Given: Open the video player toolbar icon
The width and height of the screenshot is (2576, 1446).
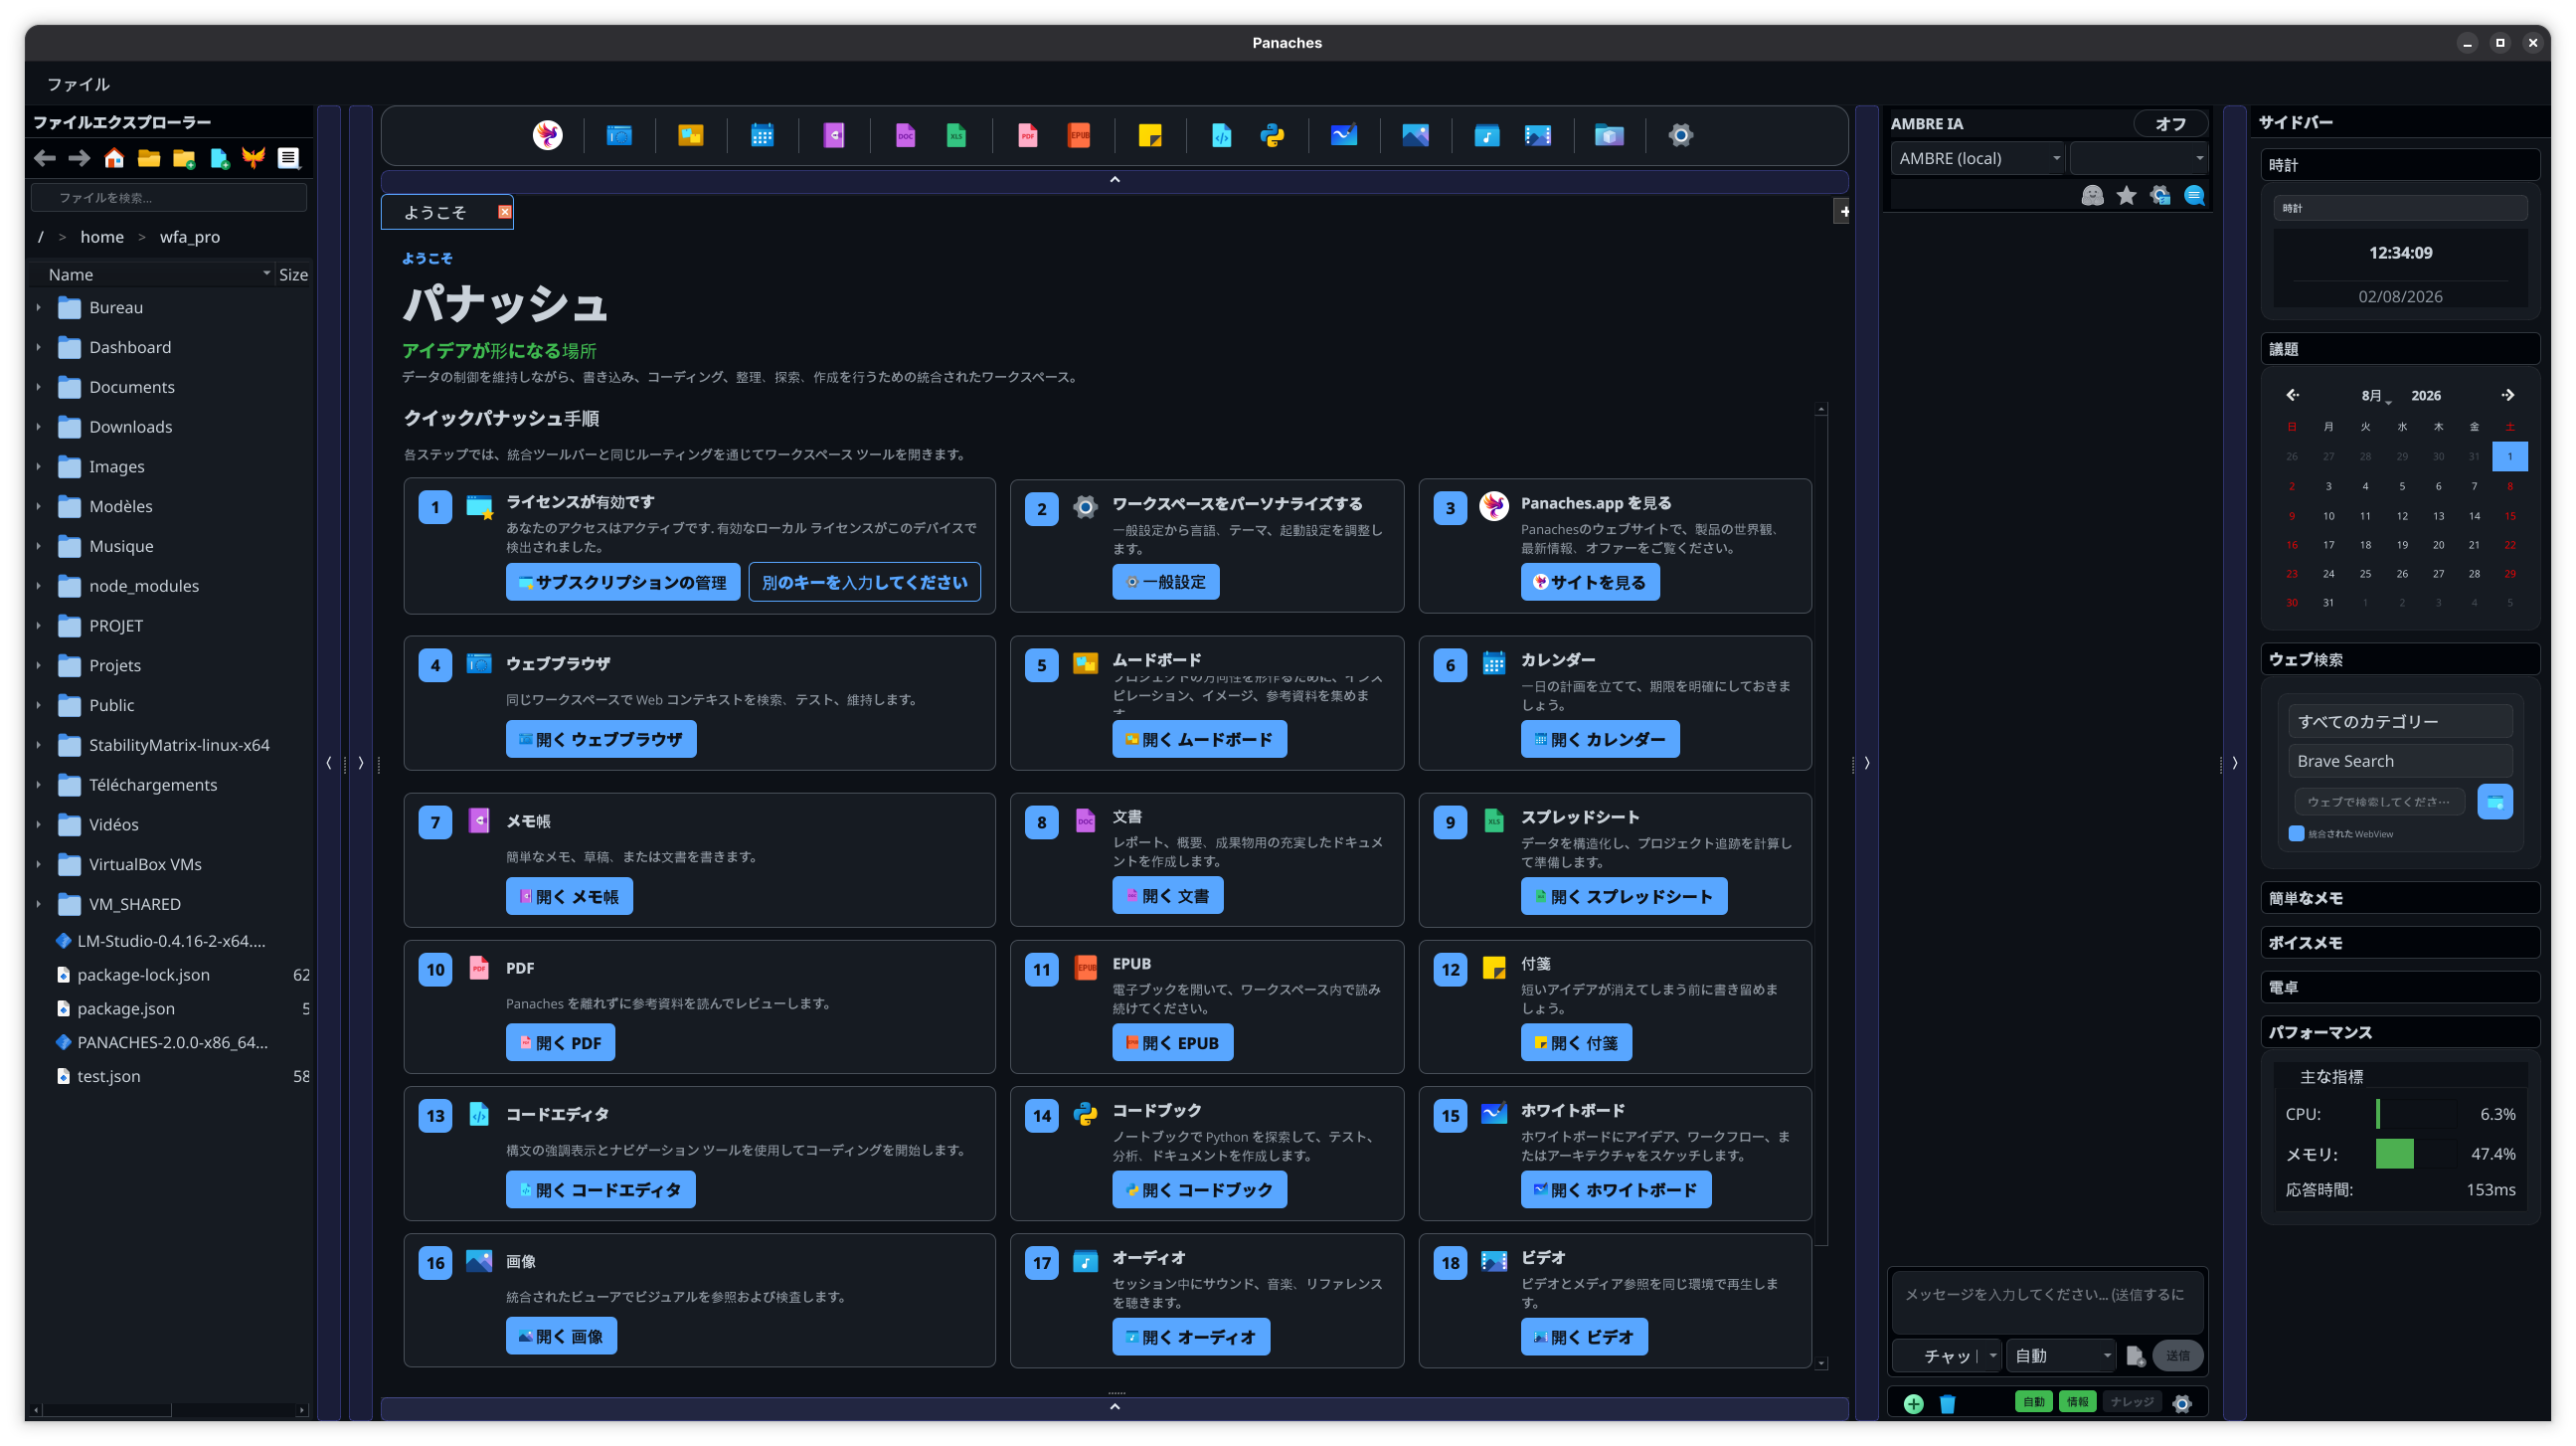Looking at the screenshot, I should [1538, 135].
